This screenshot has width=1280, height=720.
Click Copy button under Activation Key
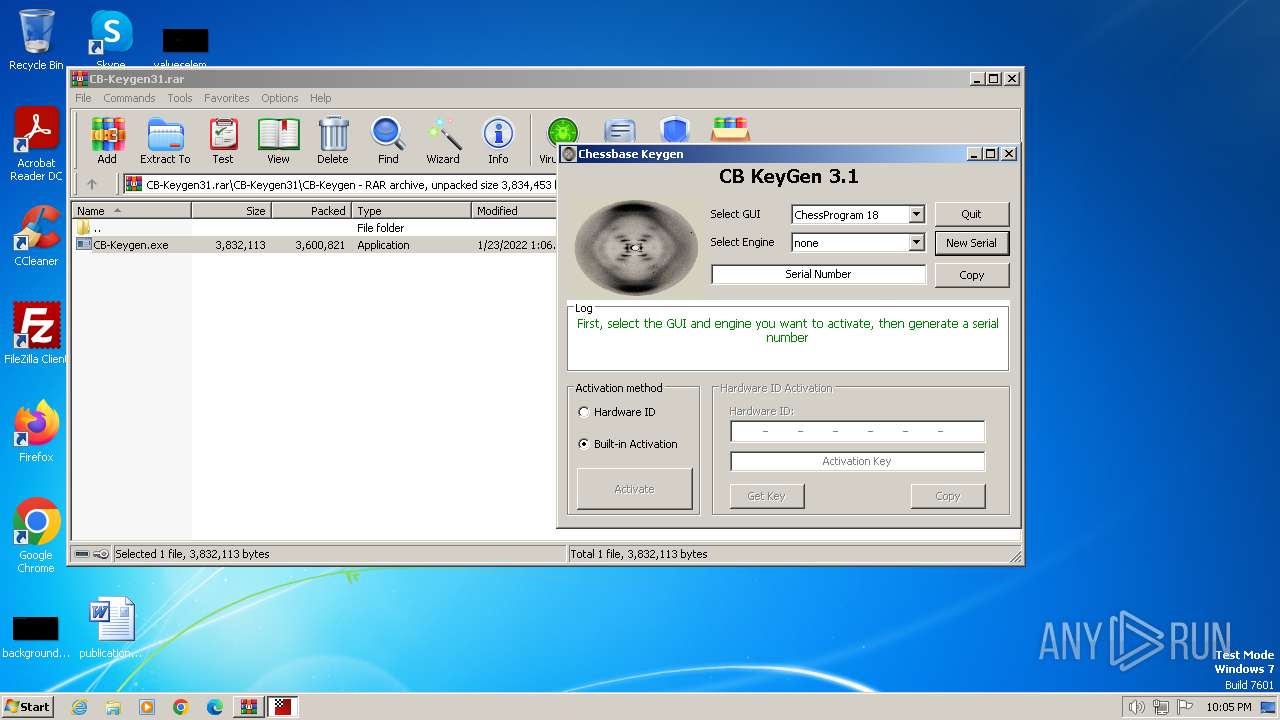click(x=948, y=496)
